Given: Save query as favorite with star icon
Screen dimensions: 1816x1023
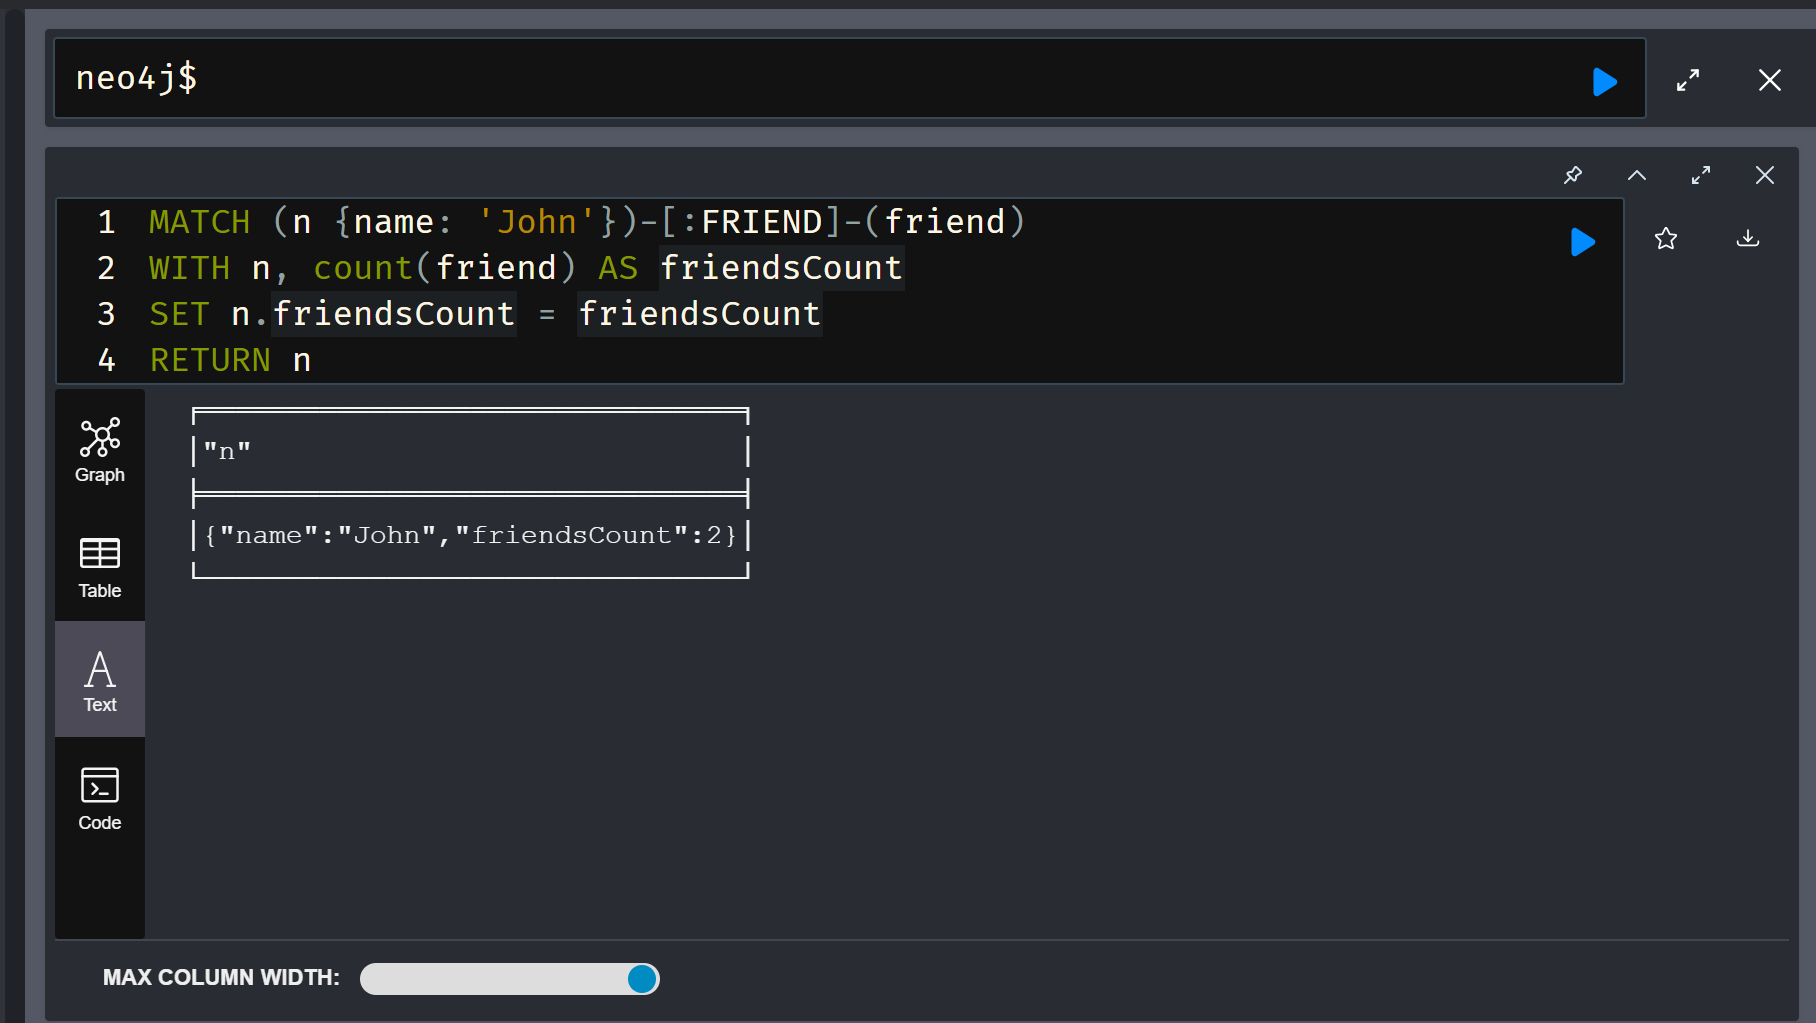Looking at the screenshot, I should pos(1666,239).
